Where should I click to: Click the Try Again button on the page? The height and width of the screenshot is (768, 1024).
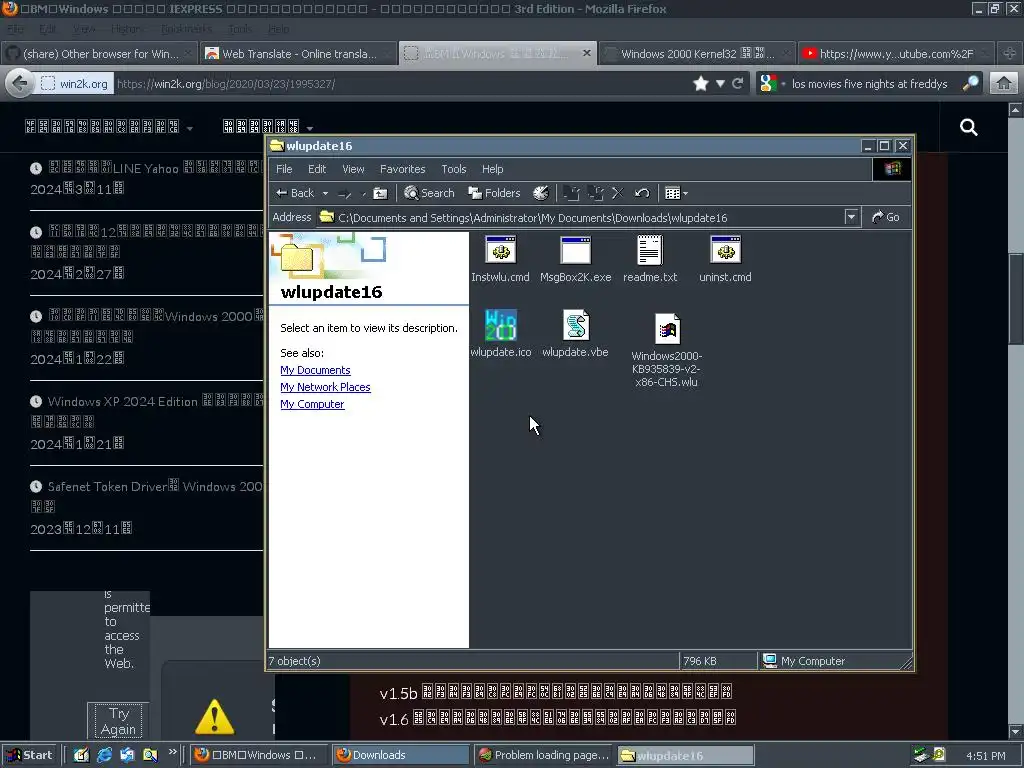pos(119,721)
